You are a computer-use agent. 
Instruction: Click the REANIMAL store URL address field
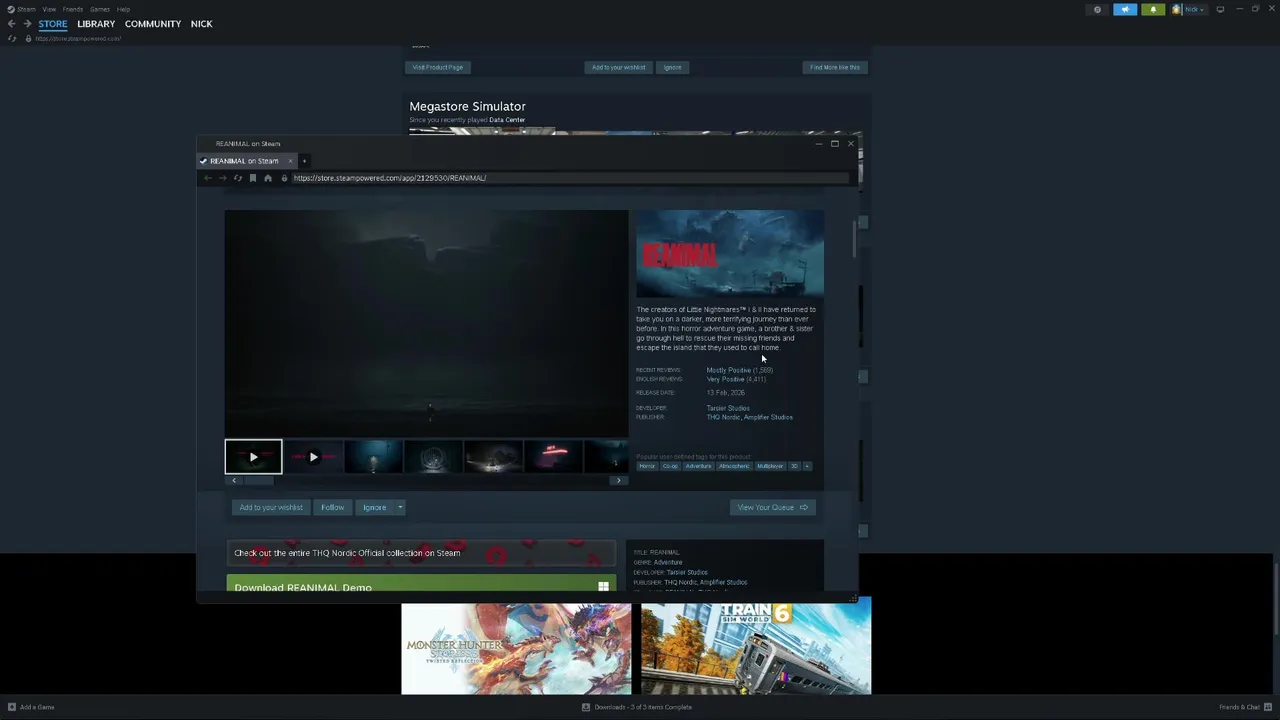[x=570, y=178]
